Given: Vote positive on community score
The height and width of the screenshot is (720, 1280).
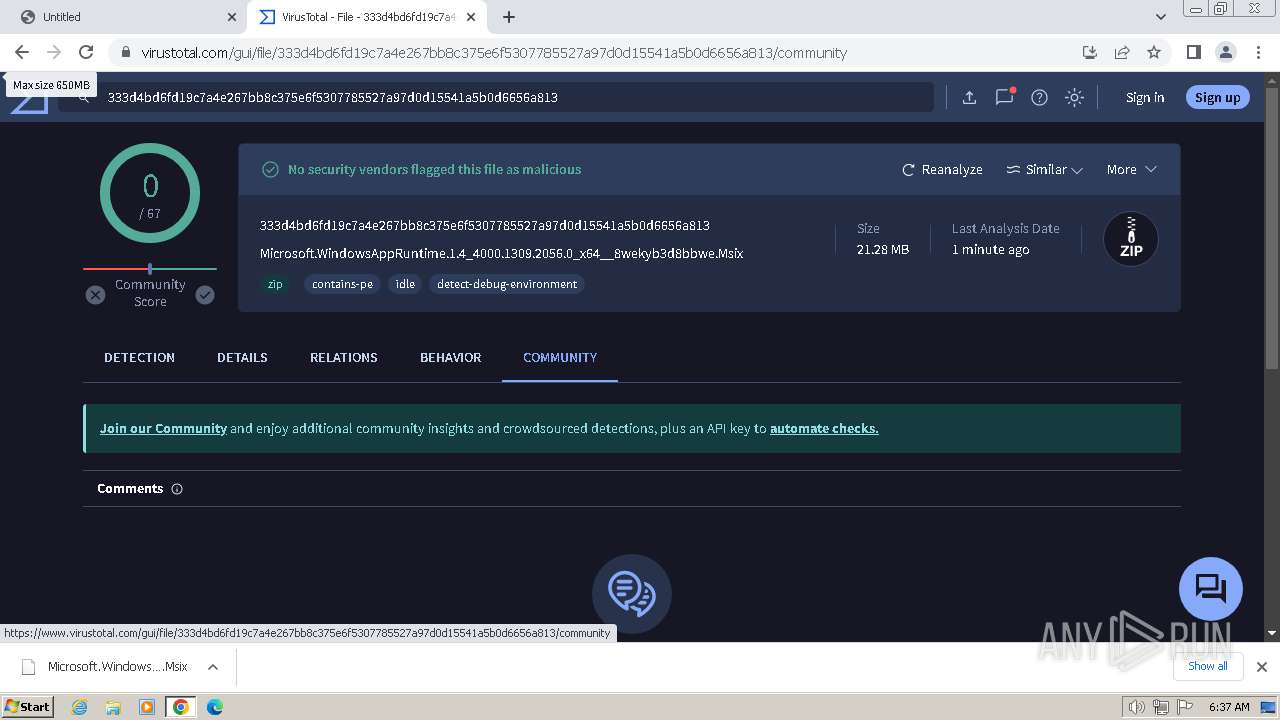Looking at the screenshot, I should (205, 295).
